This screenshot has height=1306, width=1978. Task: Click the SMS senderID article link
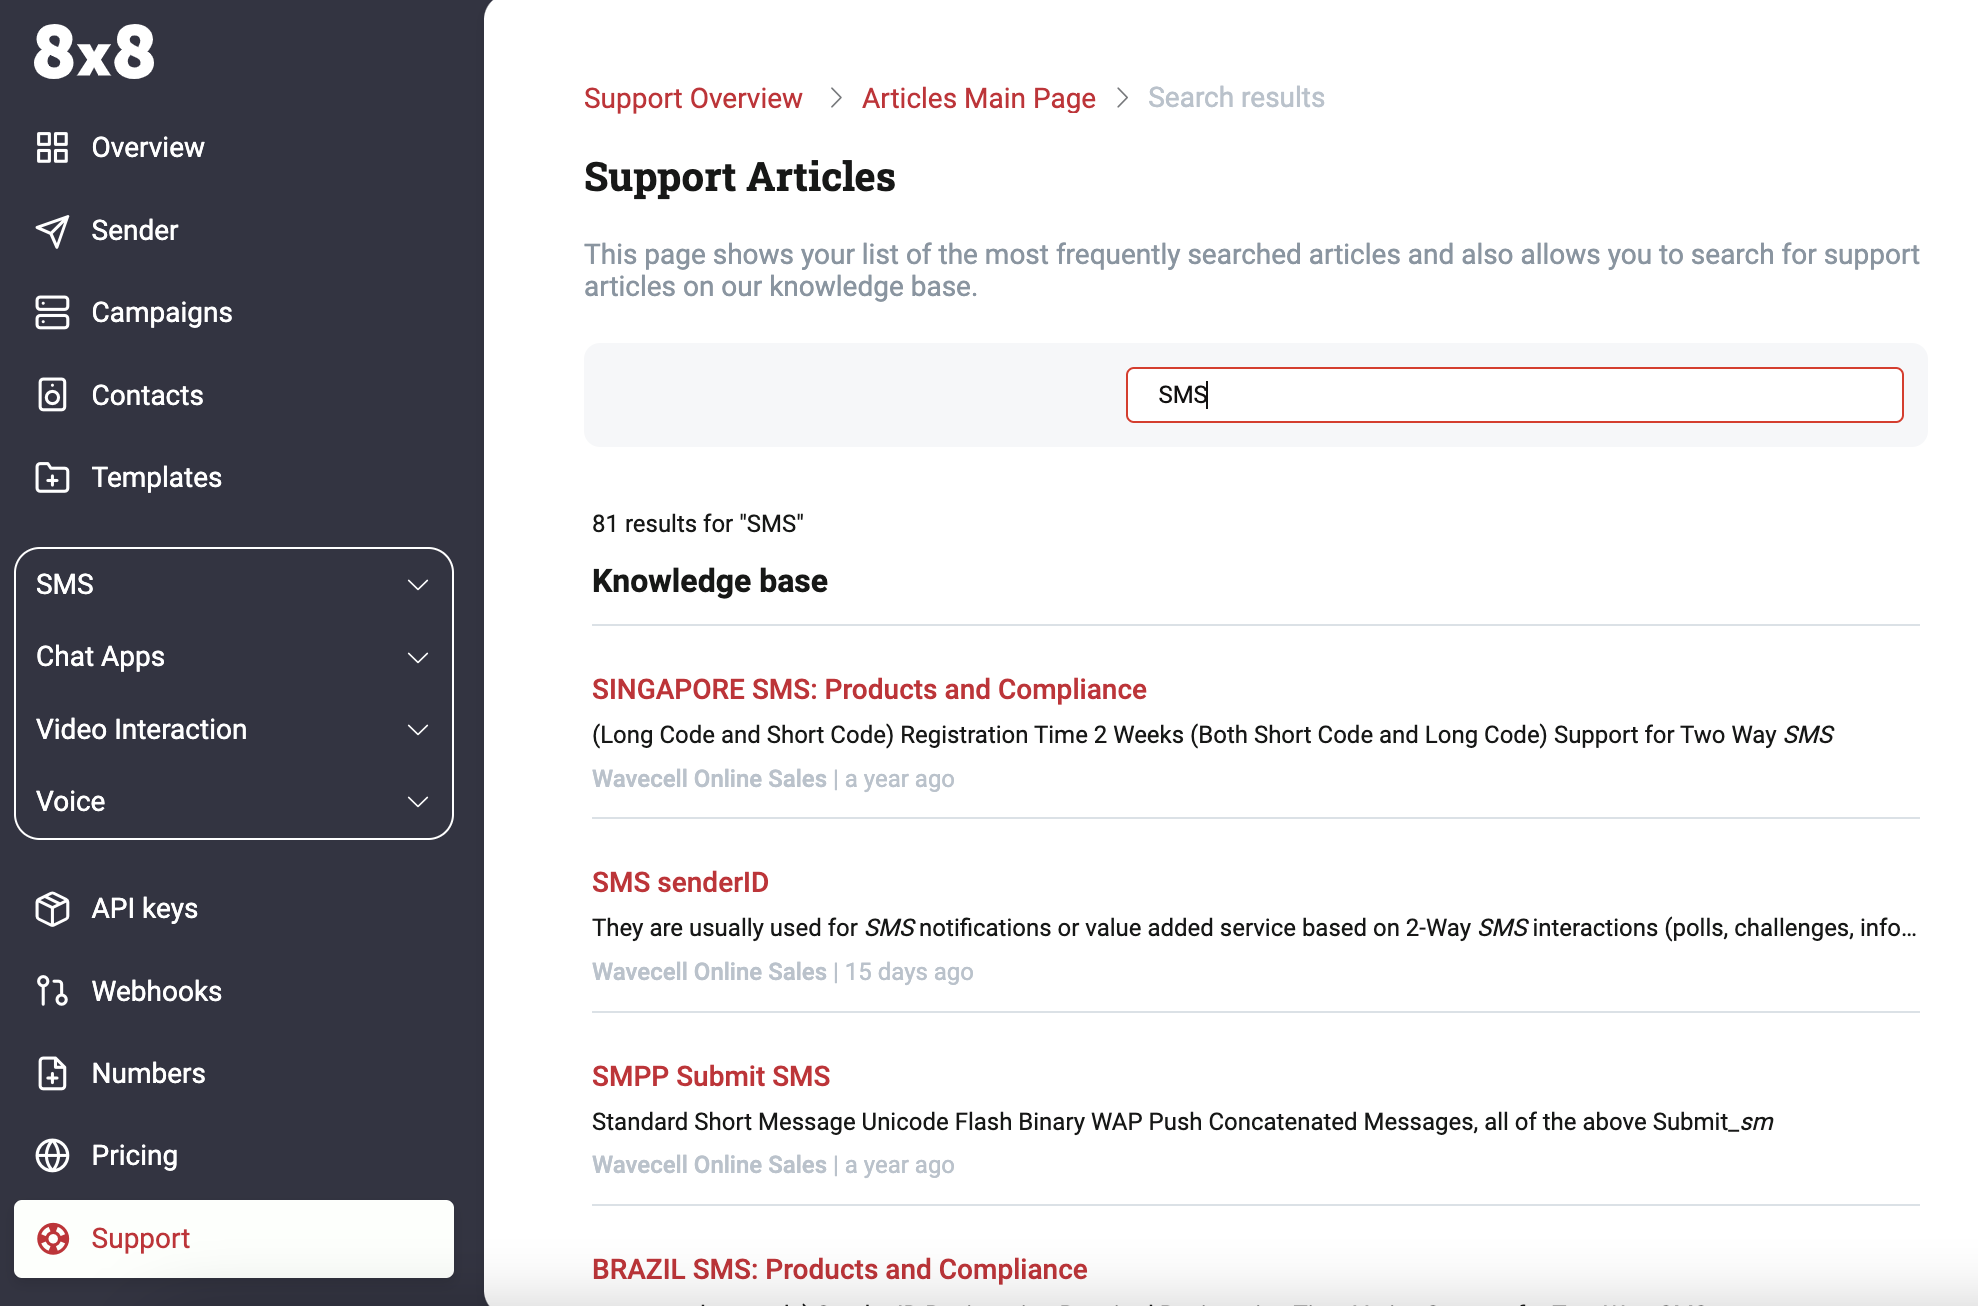(679, 882)
